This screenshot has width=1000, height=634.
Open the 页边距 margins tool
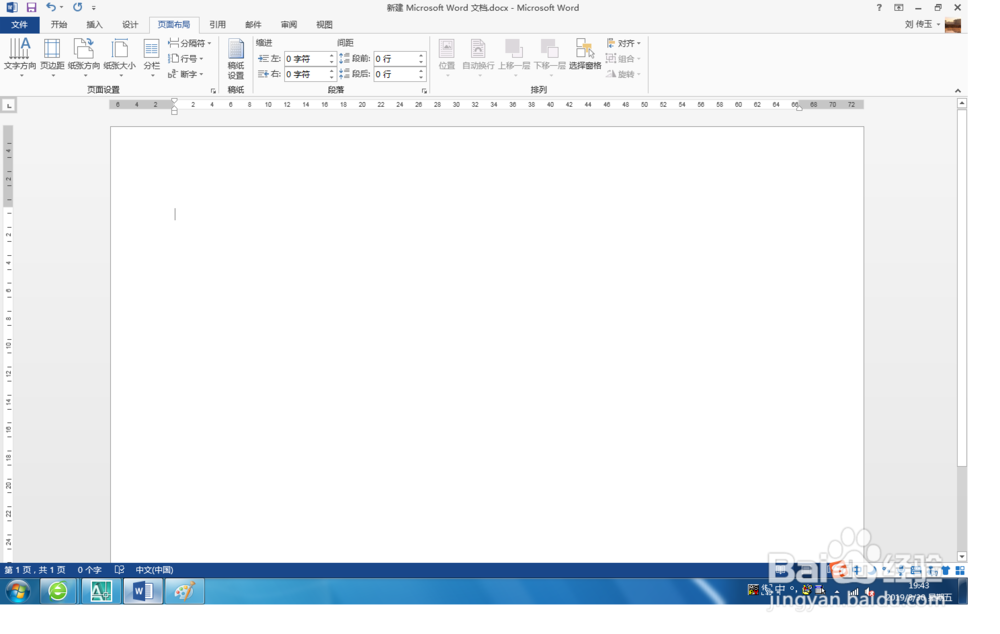52,50
